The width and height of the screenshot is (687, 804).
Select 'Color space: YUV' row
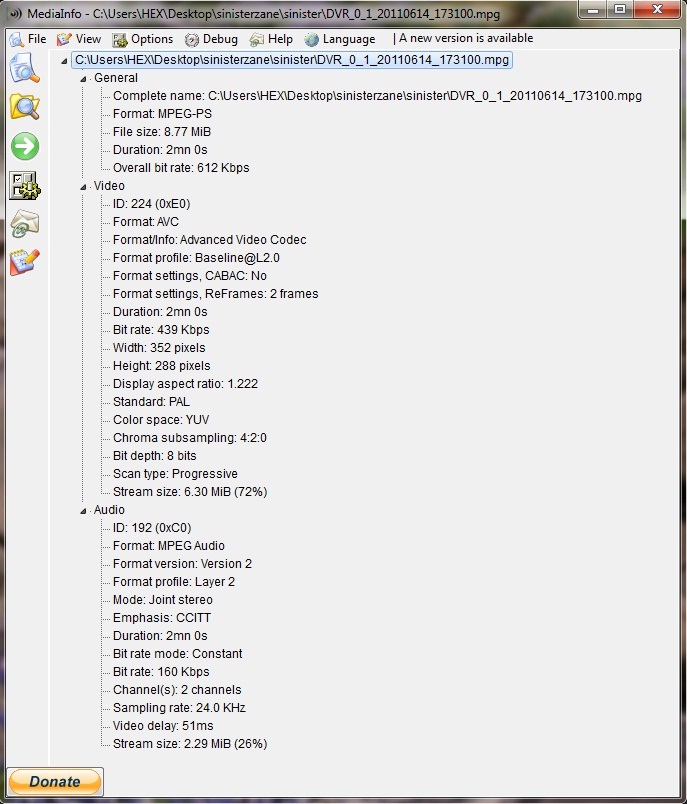tap(161, 419)
